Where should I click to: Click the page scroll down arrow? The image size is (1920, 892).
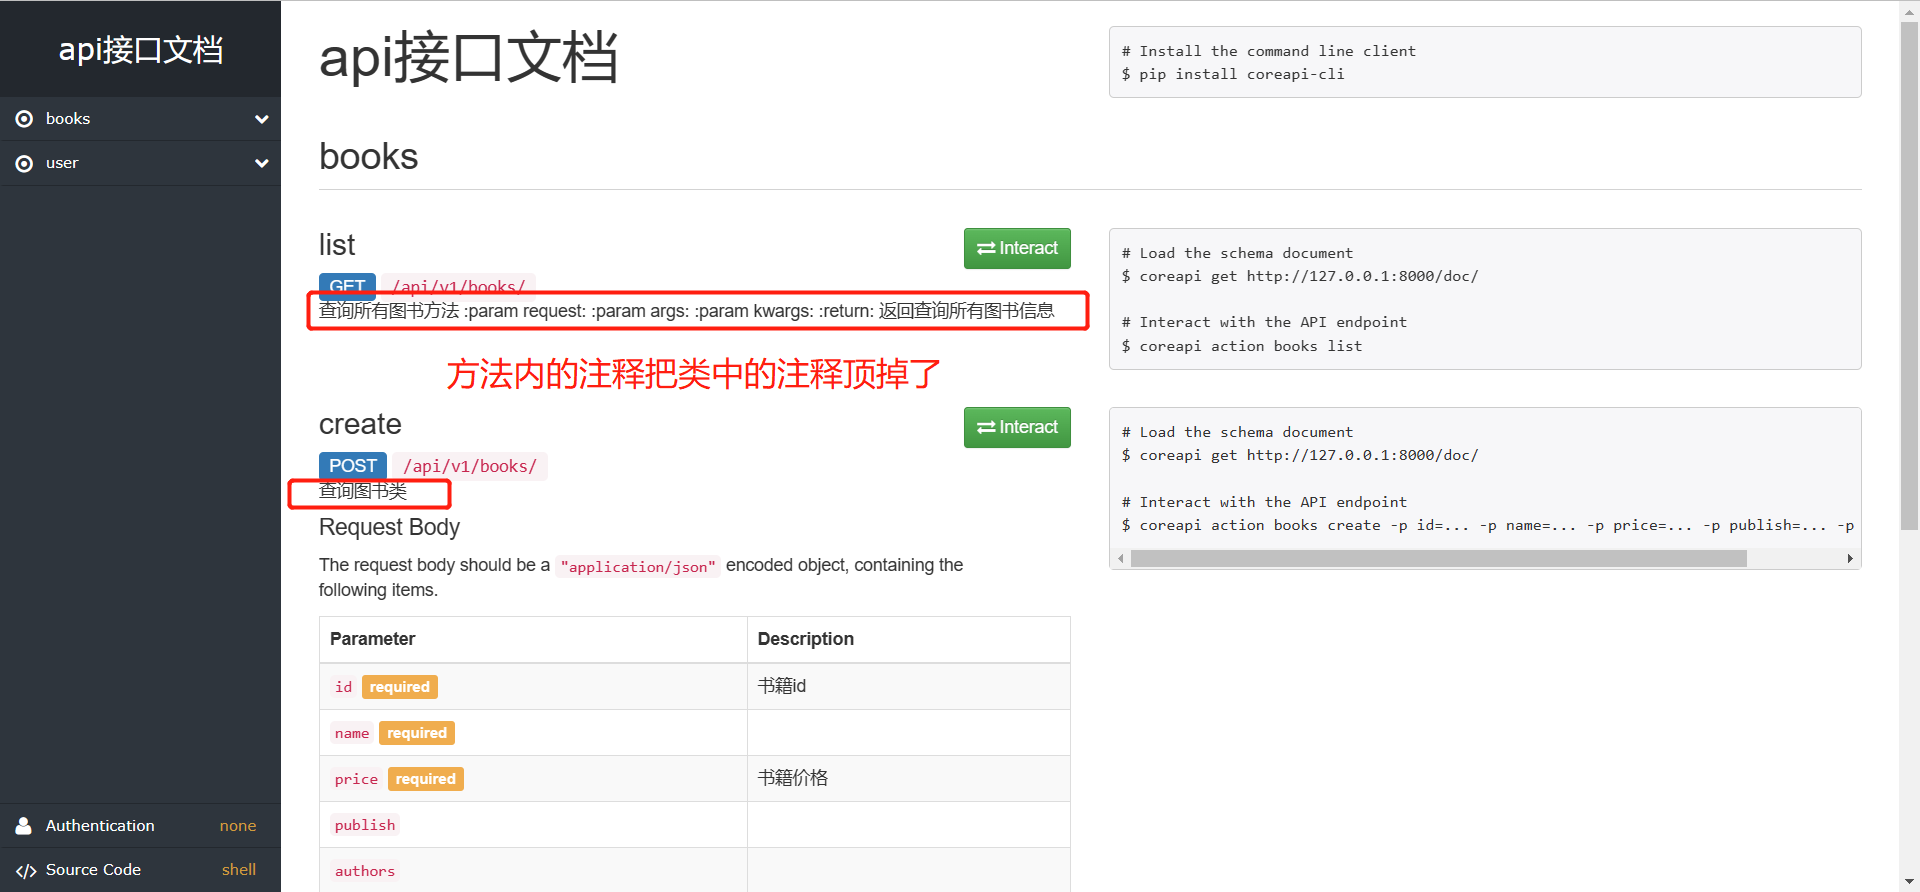[x=1909, y=882]
